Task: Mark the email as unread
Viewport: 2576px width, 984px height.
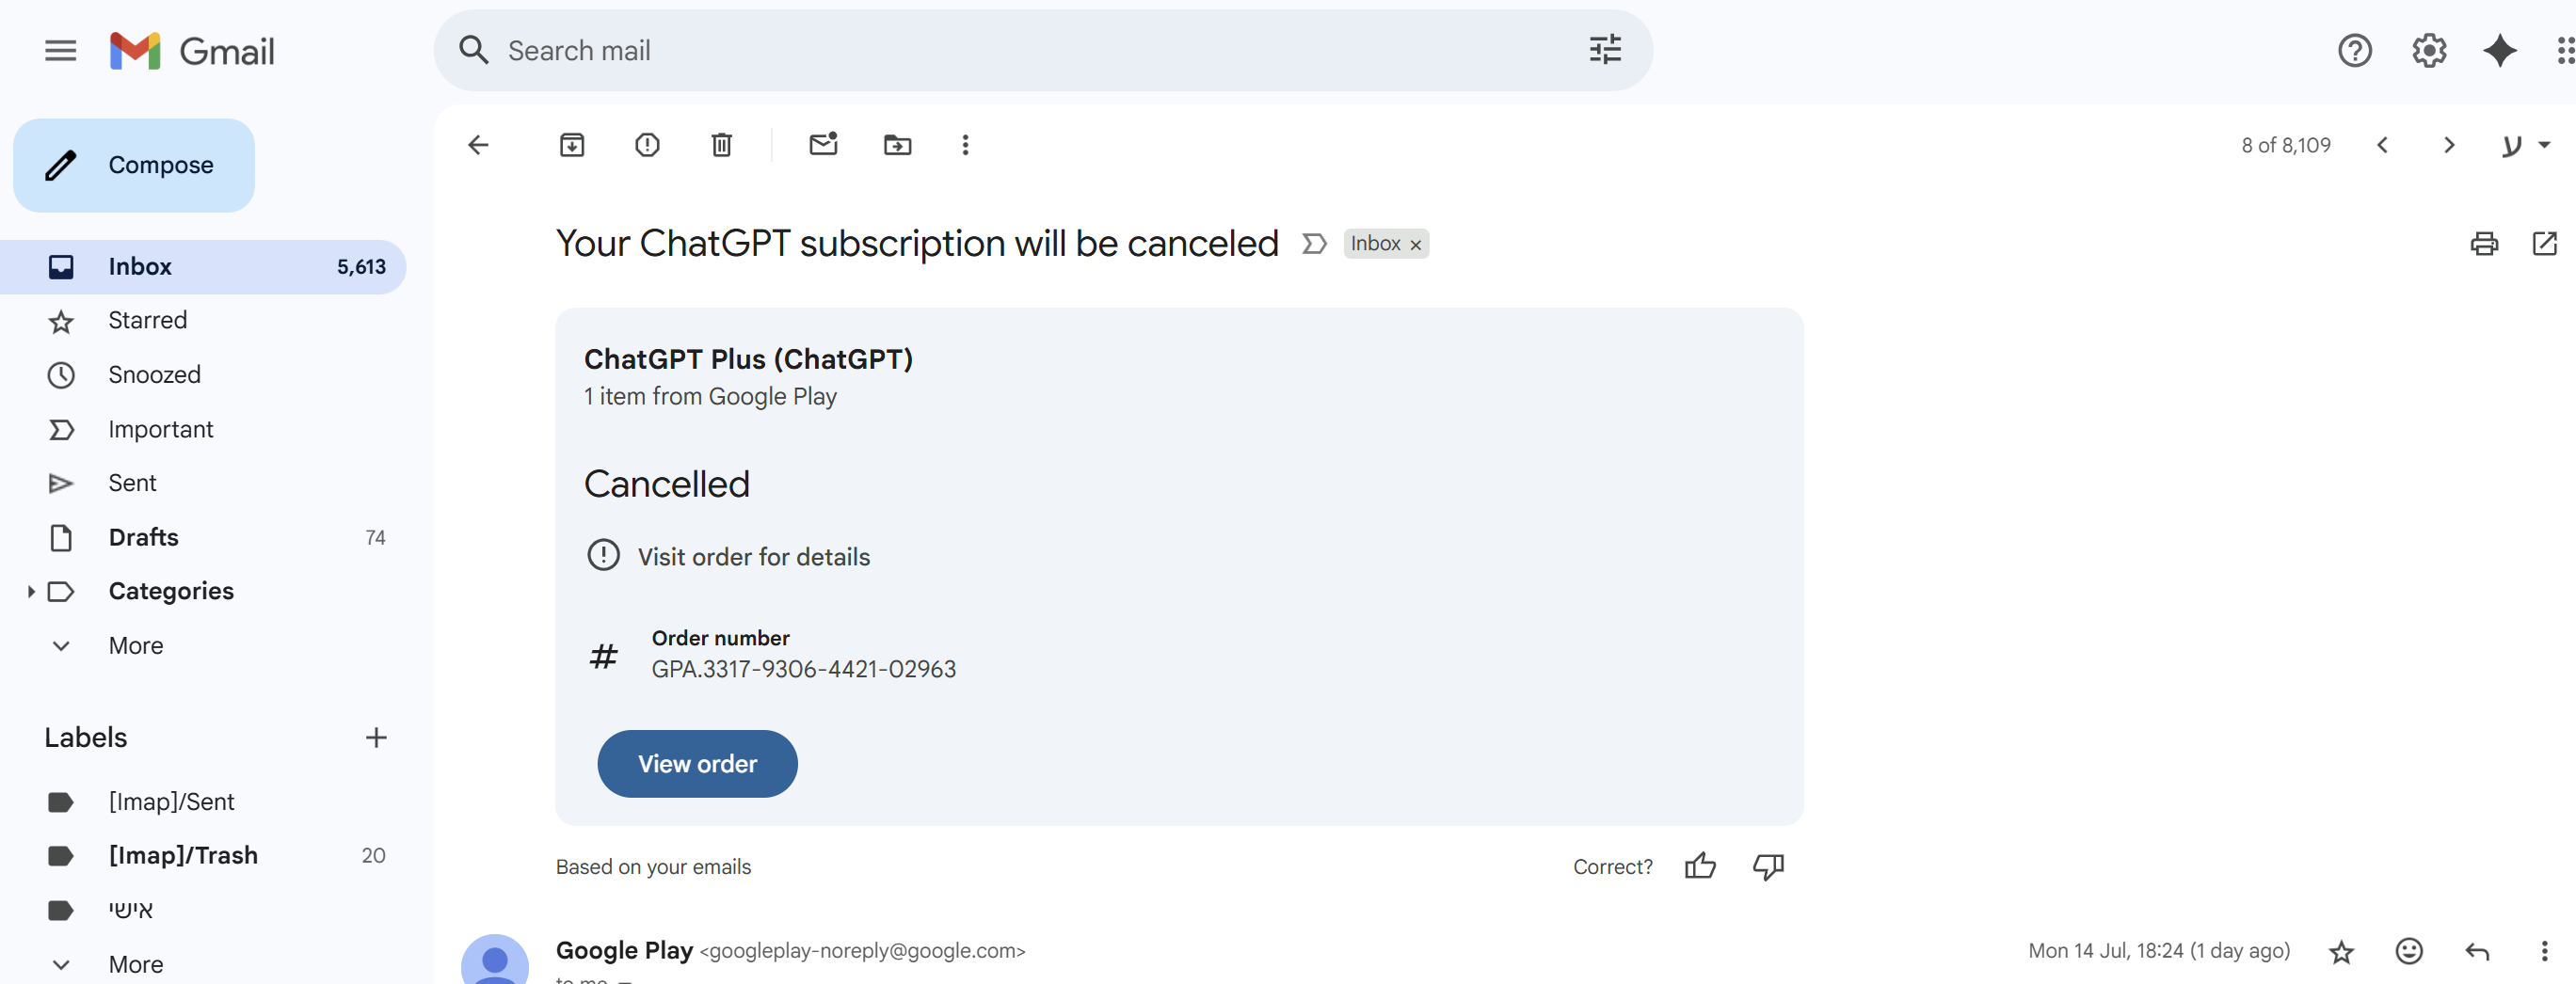Action: 823,145
